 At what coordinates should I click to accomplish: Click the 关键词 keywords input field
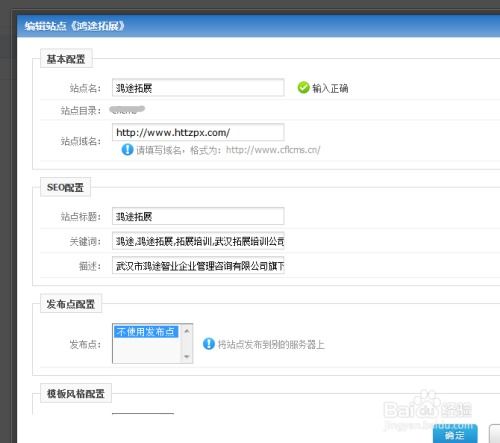[198, 241]
